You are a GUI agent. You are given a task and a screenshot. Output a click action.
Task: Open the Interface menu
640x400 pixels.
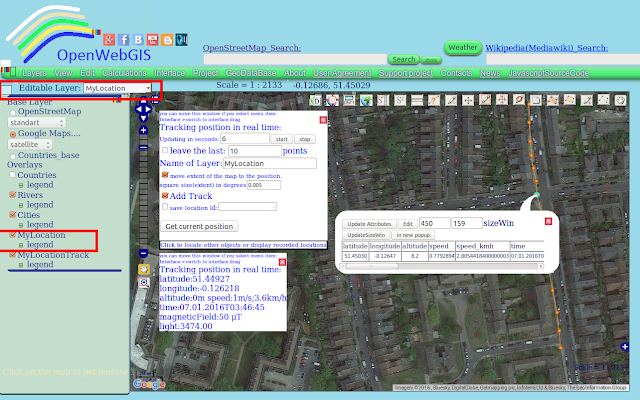169,73
